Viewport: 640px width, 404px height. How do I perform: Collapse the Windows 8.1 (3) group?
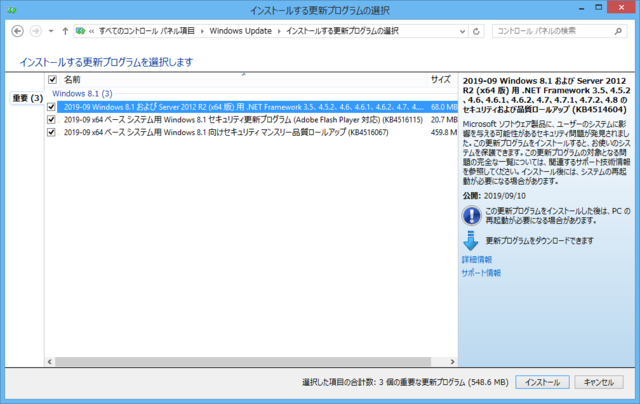point(82,93)
